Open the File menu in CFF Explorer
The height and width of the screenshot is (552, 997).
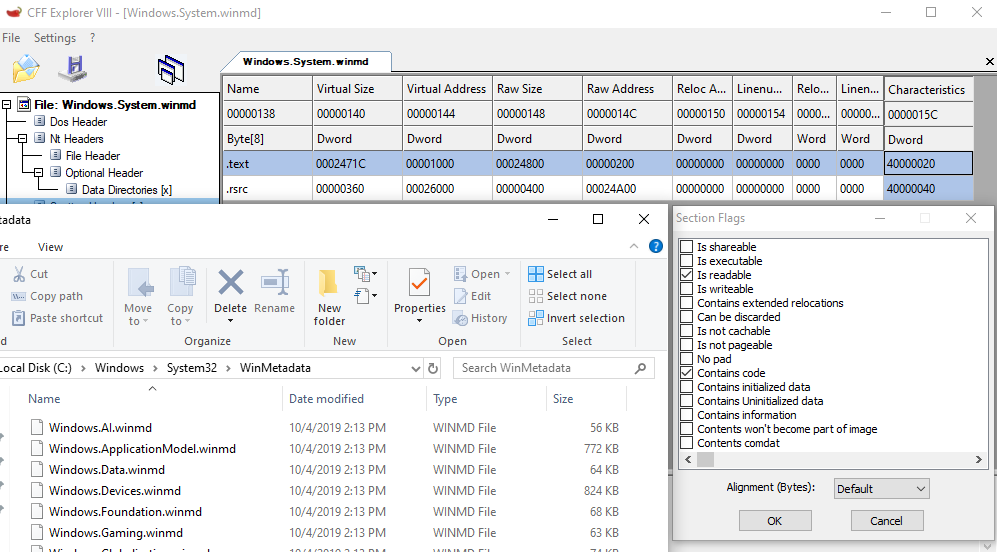coord(11,38)
